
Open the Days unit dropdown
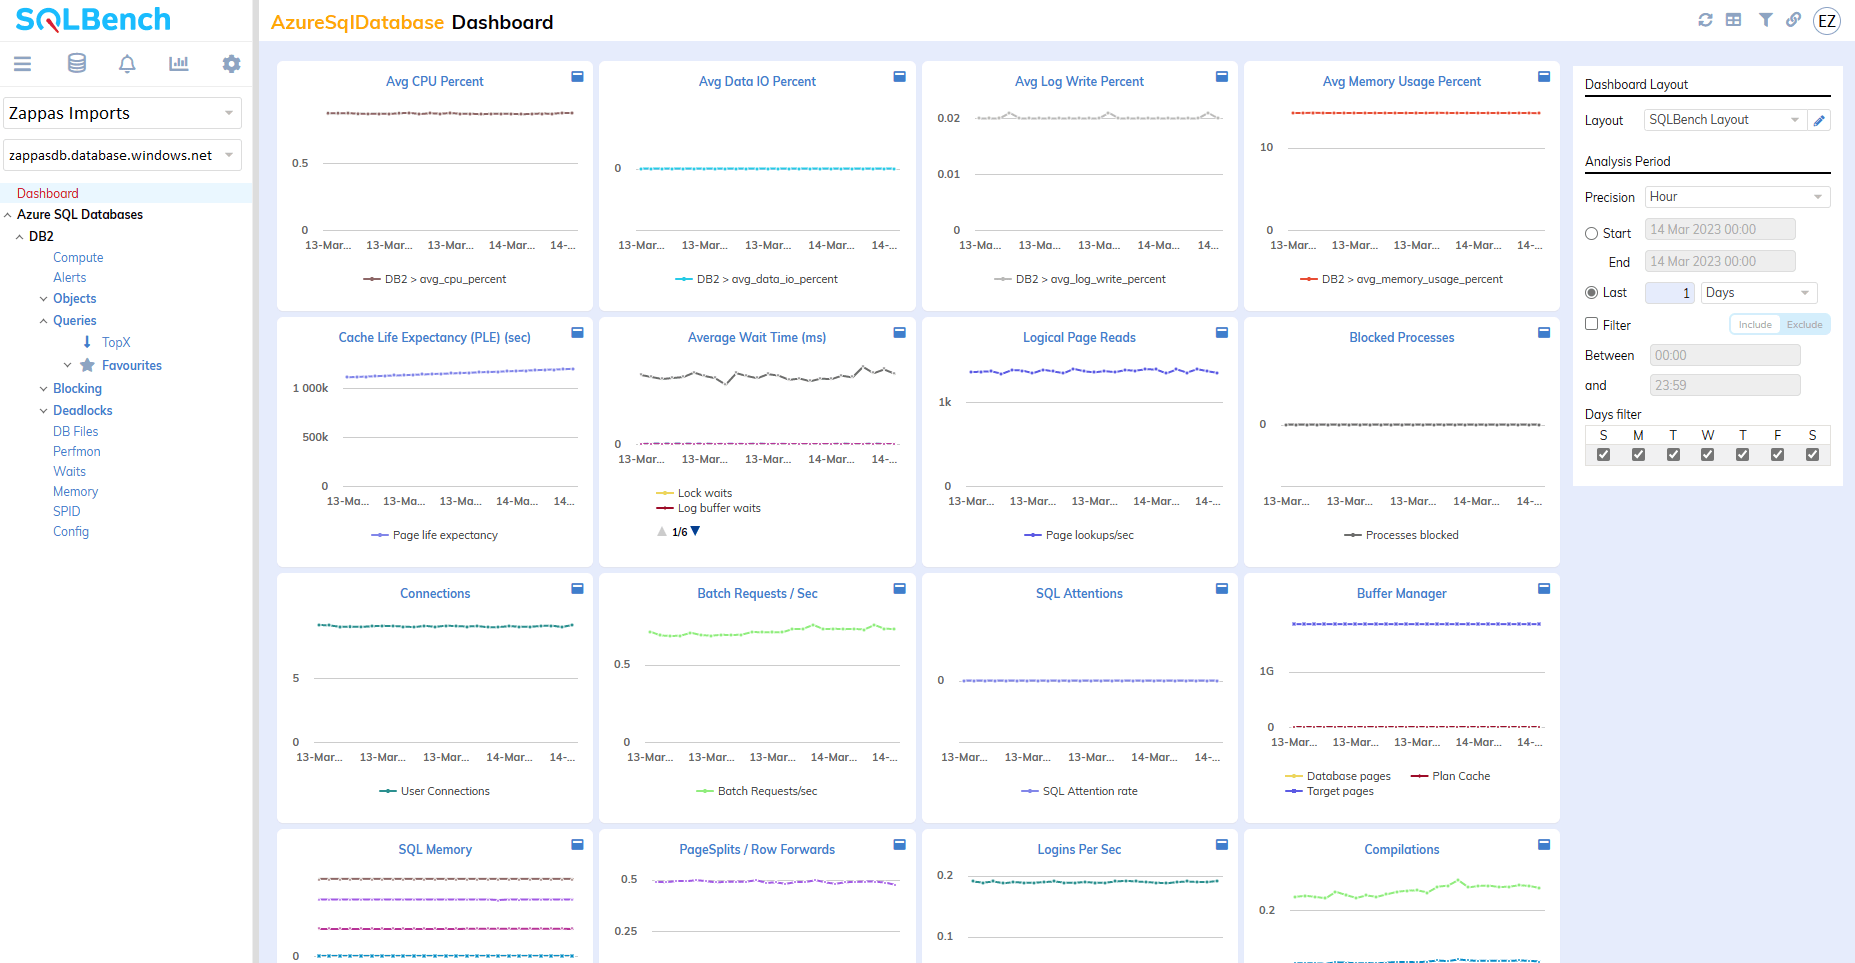click(x=1759, y=293)
